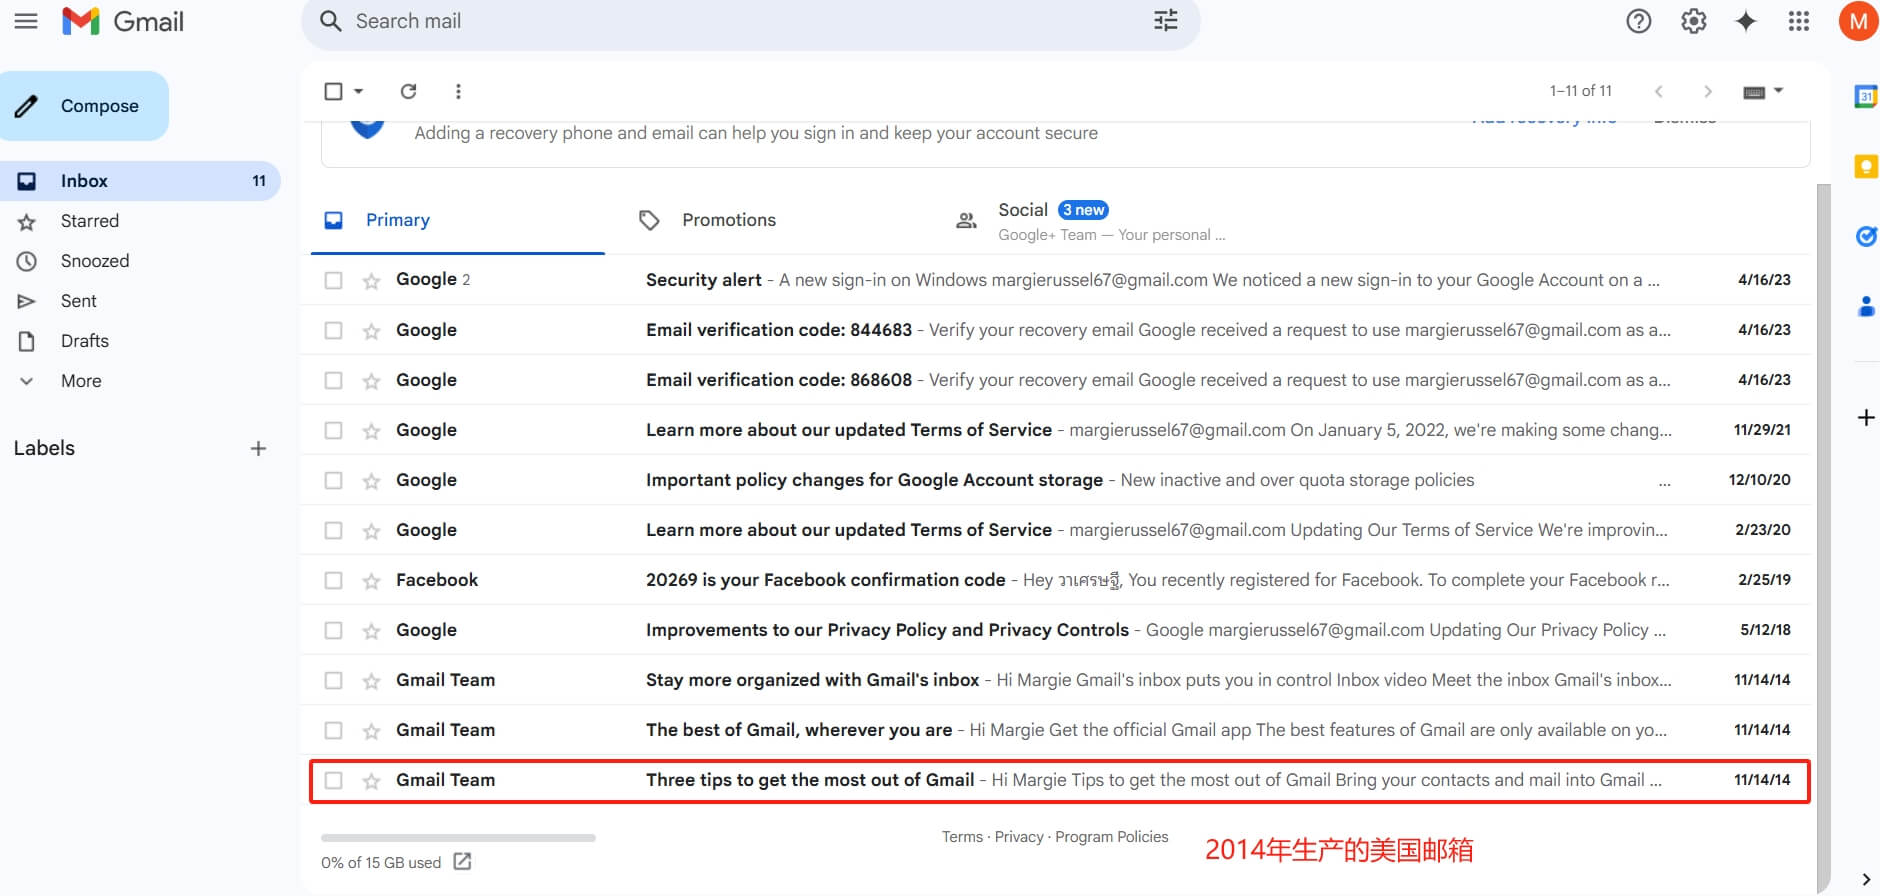This screenshot has height=896, width=1880.
Task: Open Google apps grid
Action: pos(1799,21)
